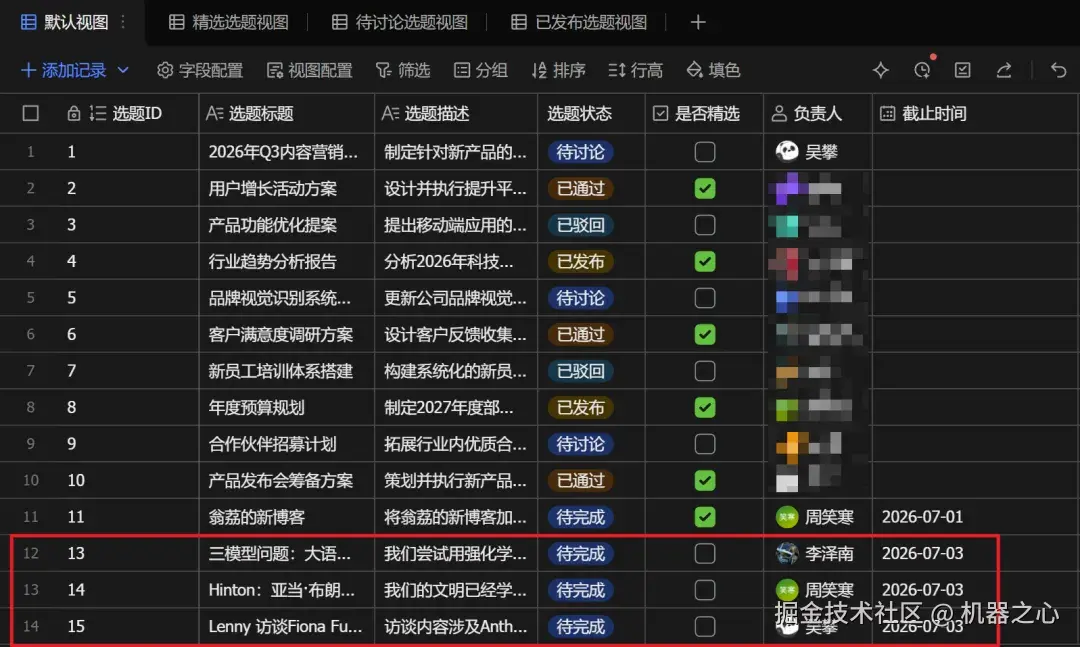Open the 分组 grouping tool
1080x647 pixels.
coord(481,70)
